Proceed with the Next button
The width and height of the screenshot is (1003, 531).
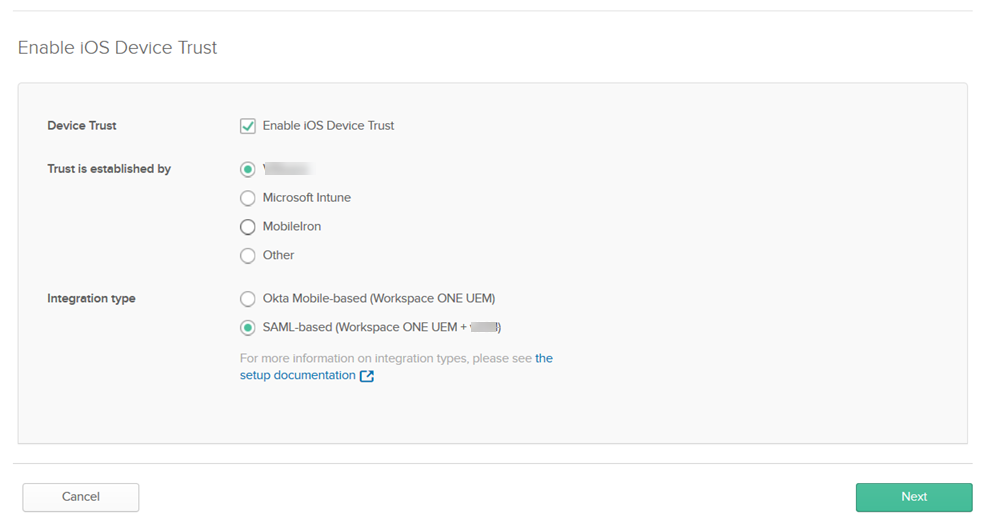point(914,497)
